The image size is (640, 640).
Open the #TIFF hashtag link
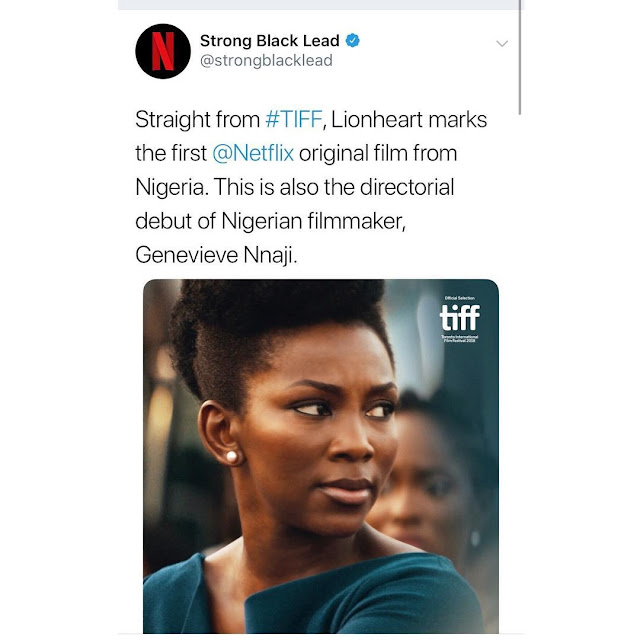click(x=293, y=119)
